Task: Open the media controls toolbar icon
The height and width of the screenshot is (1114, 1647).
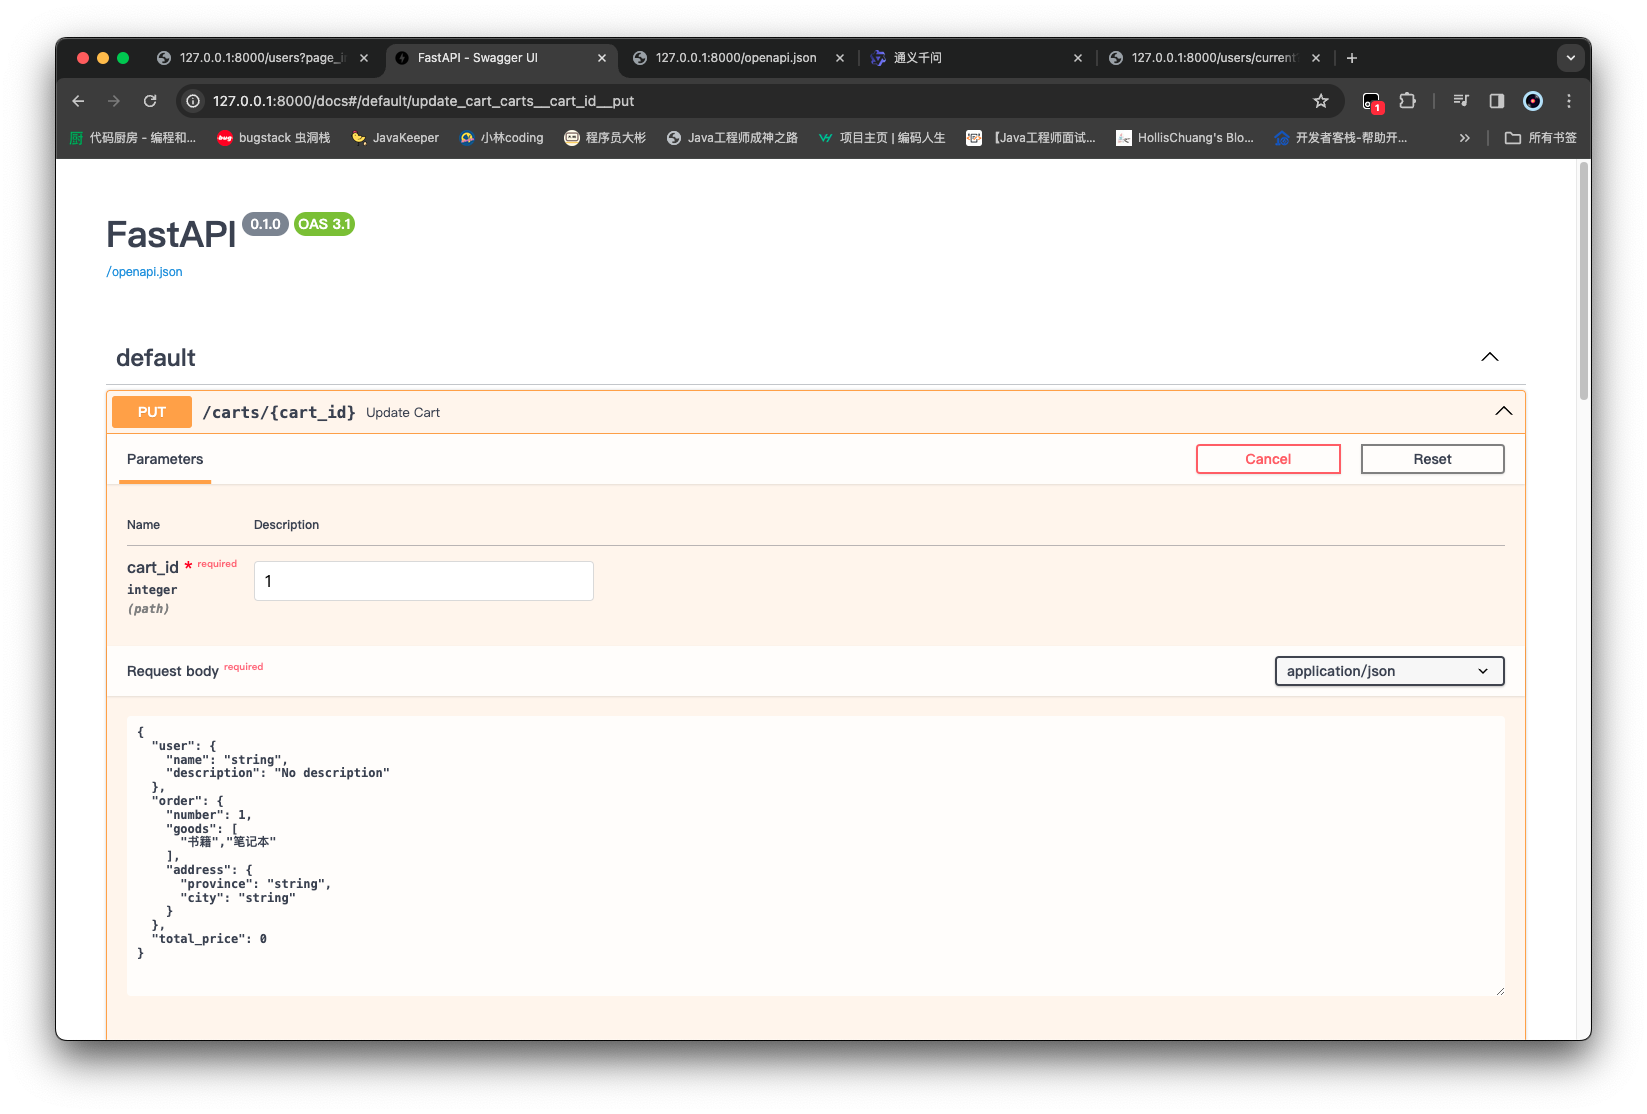Action: click(x=1461, y=101)
